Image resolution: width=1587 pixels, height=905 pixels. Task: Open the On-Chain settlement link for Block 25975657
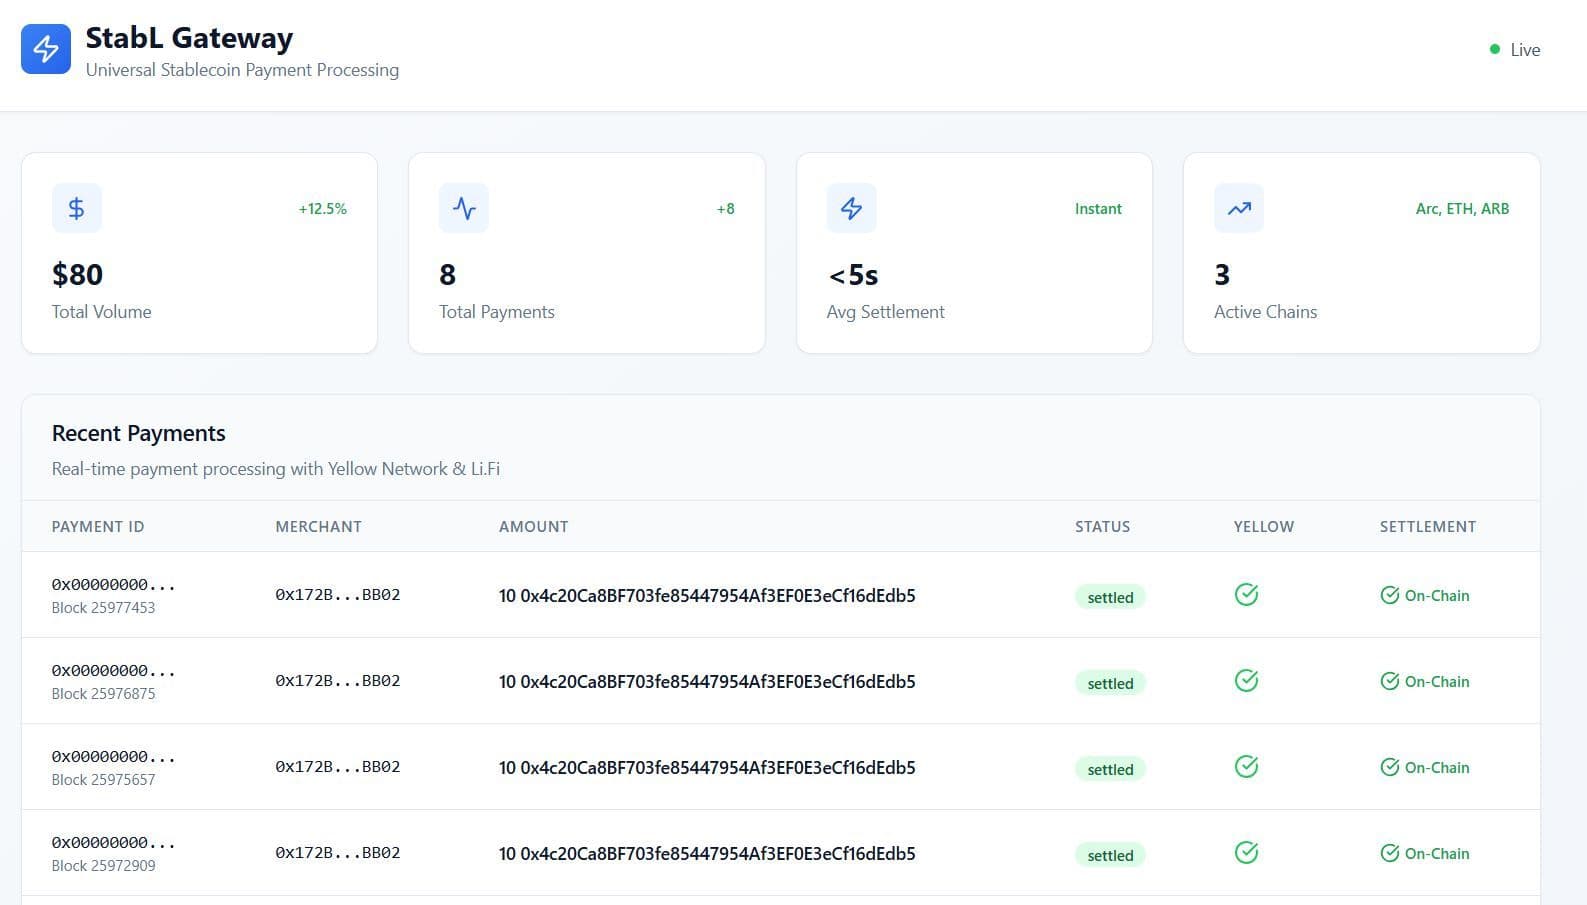[x=1425, y=768]
